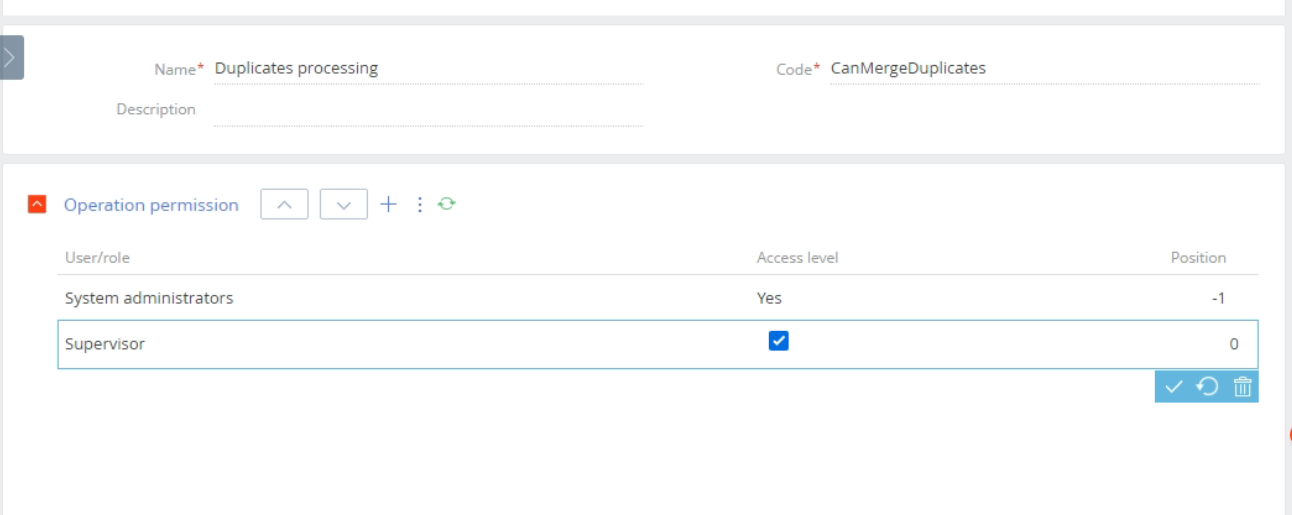Move selected record up

(x=284, y=204)
